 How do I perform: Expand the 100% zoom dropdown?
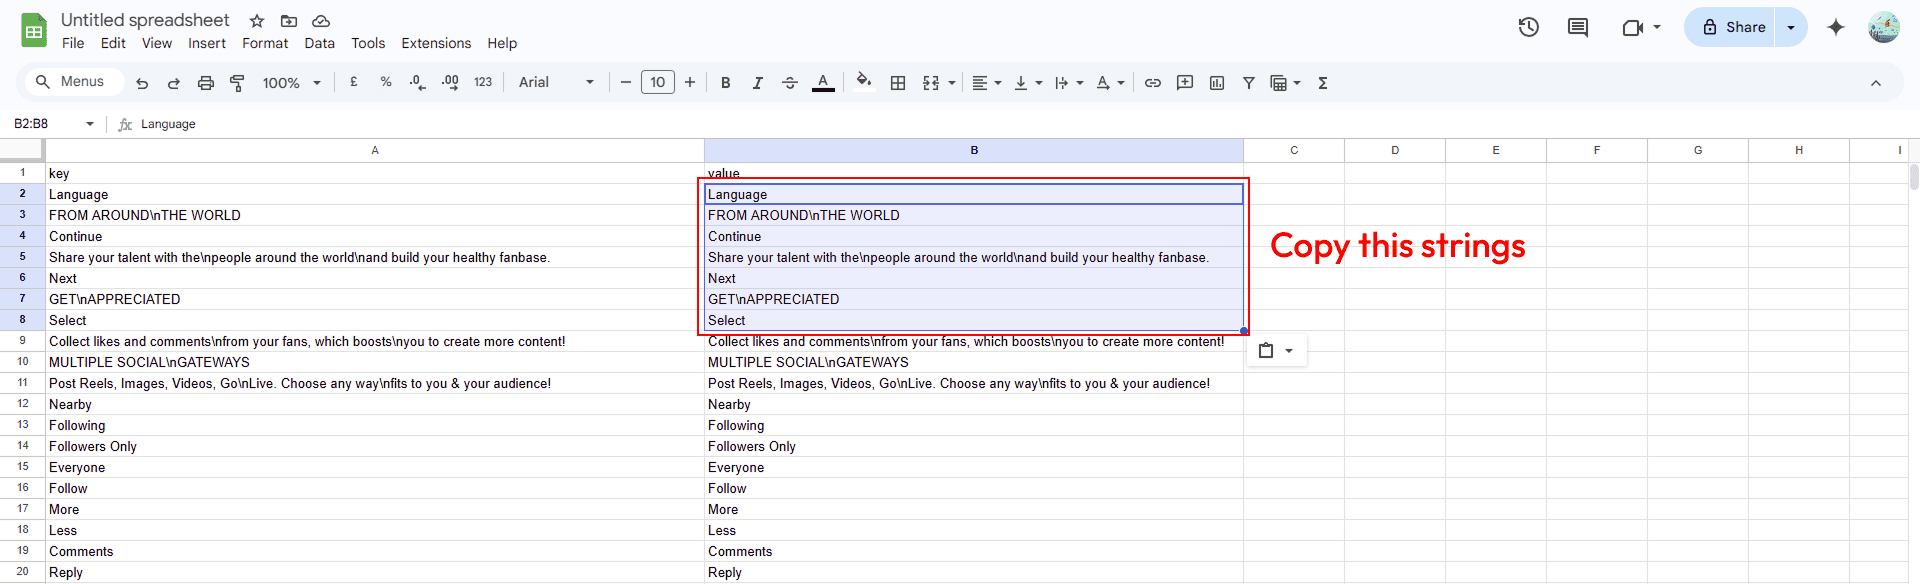pyautogui.click(x=291, y=83)
